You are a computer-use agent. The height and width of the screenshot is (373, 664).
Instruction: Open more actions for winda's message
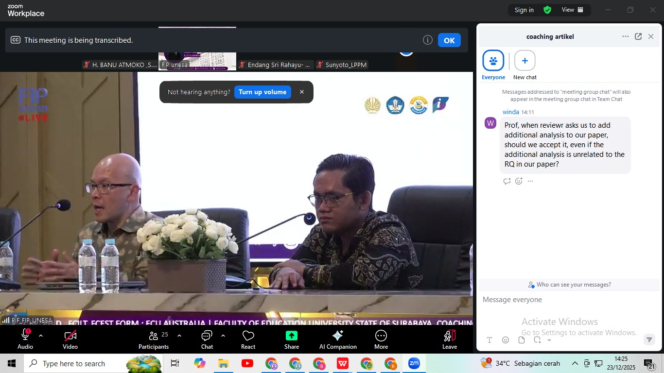tap(530, 181)
